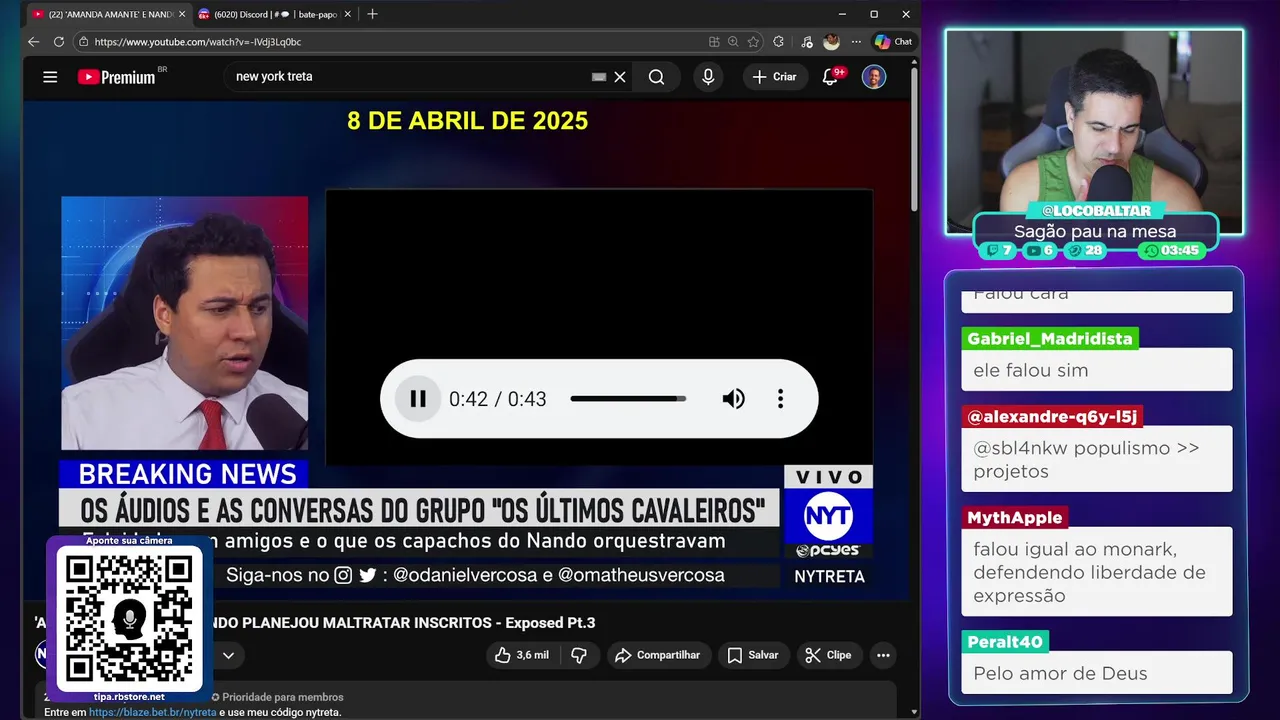Open browser apps icon in address bar
This screenshot has height=720, width=1280.
tap(714, 42)
